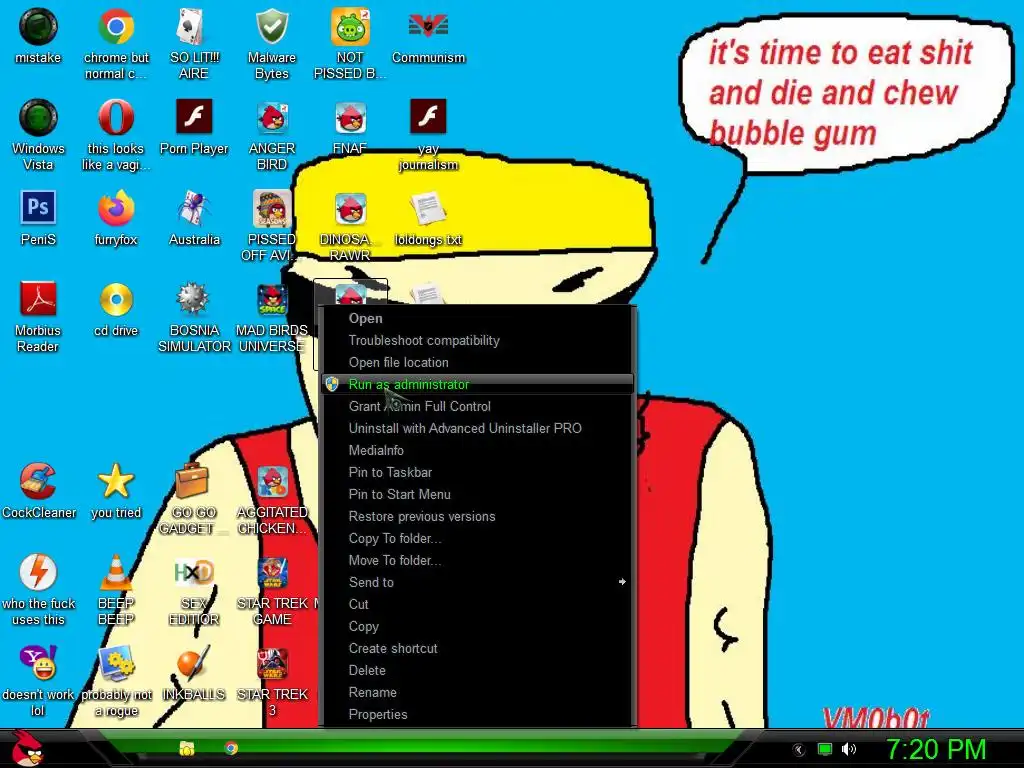Image resolution: width=1024 pixels, height=768 pixels.
Task: Select the 'PISSED OFF AVI' Seasons icon
Action: coord(272,209)
